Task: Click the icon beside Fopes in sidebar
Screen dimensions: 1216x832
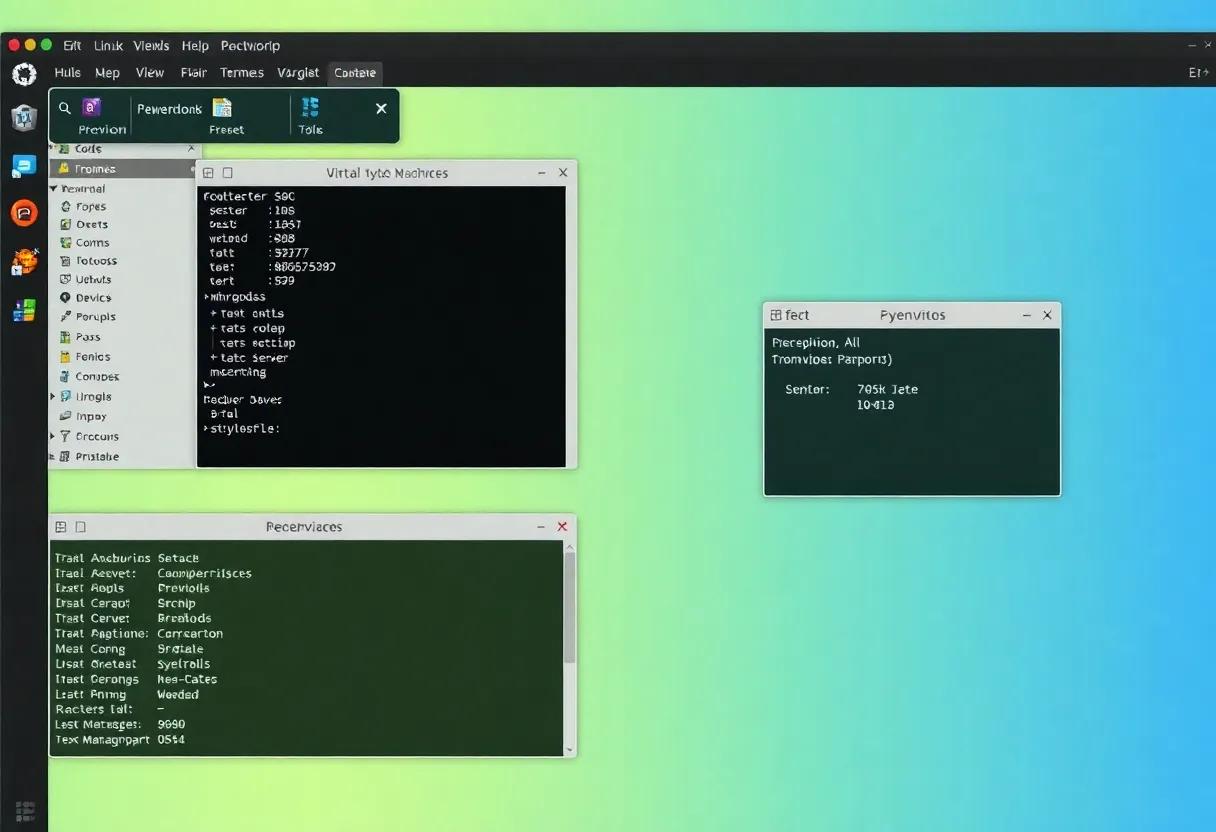Action: click(x=66, y=207)
